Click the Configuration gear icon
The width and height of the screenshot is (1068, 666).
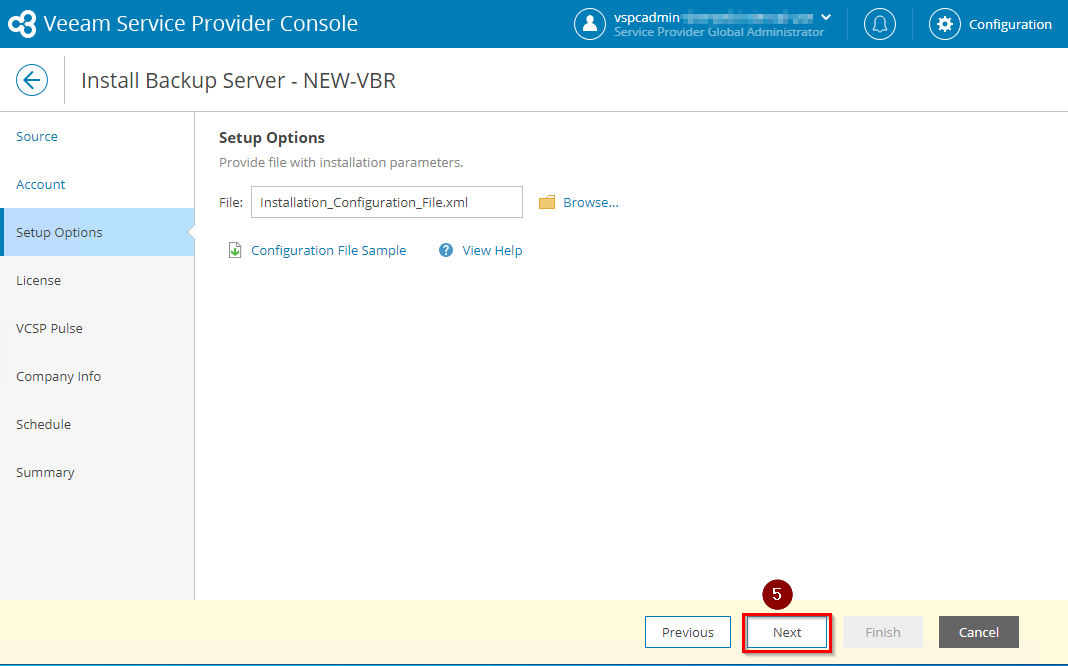point(944,24)
